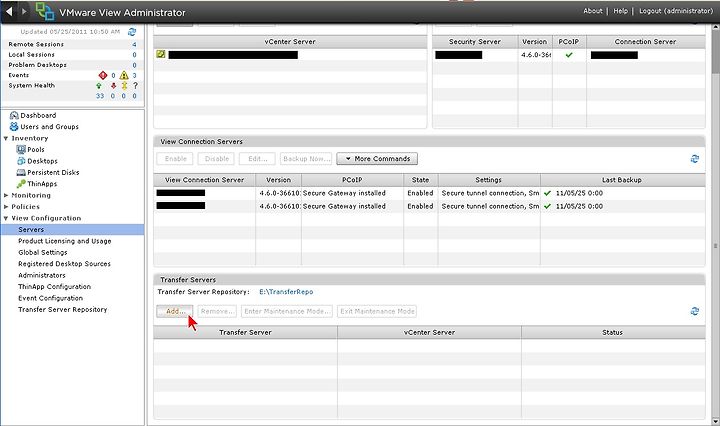This screenshot has height=426, width=720.
Task: Collapse the Inventory tree section
Action: point(6,138)
